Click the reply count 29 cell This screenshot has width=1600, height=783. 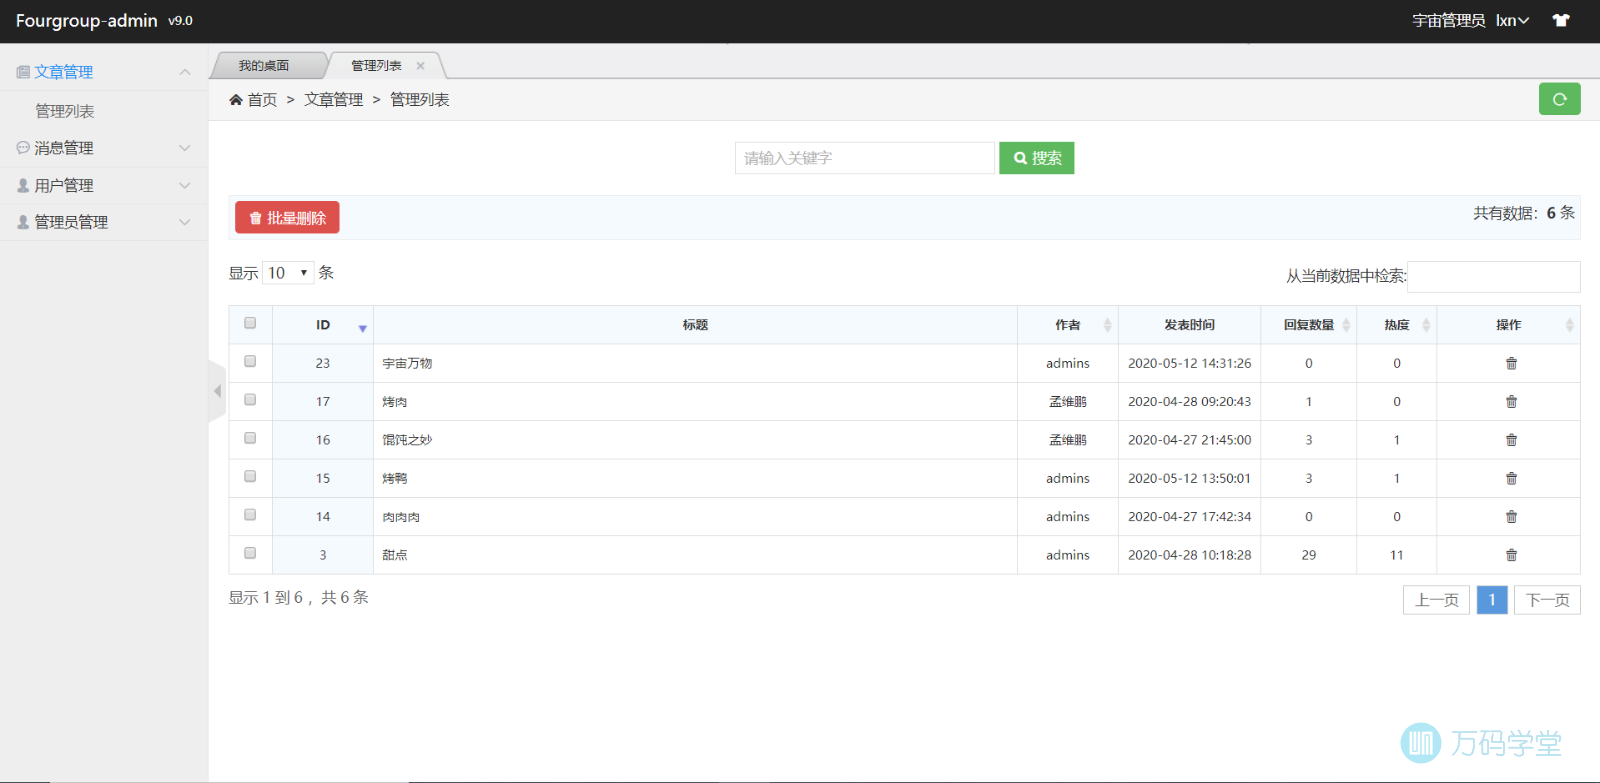pyautogui.click(x=1309, y=555)
